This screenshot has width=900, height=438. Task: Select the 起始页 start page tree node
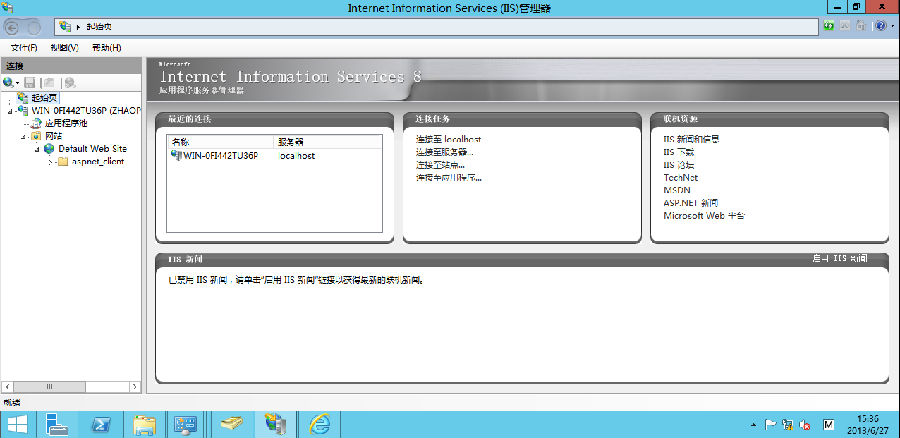click(45, 98)
